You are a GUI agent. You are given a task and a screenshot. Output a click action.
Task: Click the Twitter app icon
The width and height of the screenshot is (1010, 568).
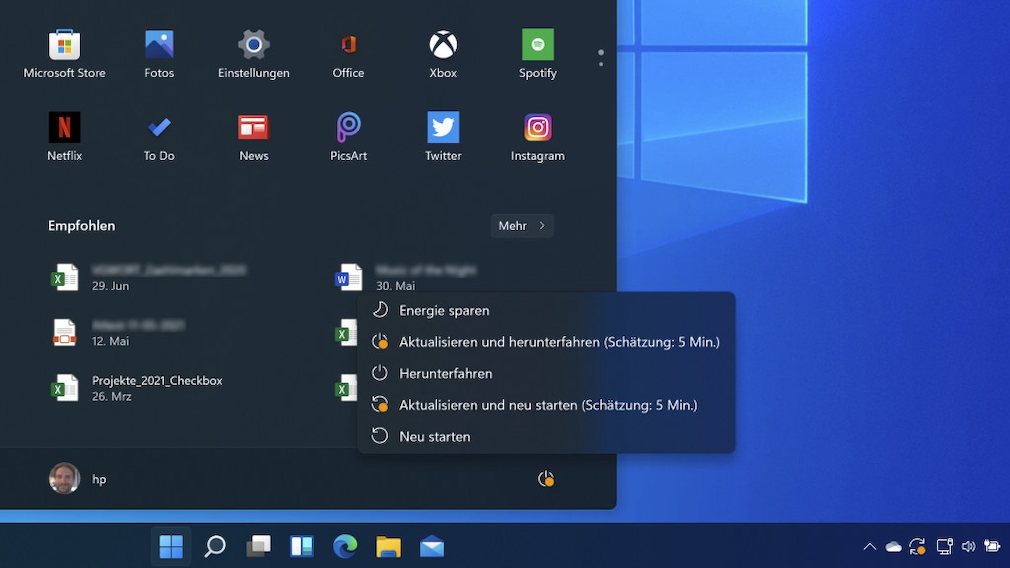pos(443,137)
